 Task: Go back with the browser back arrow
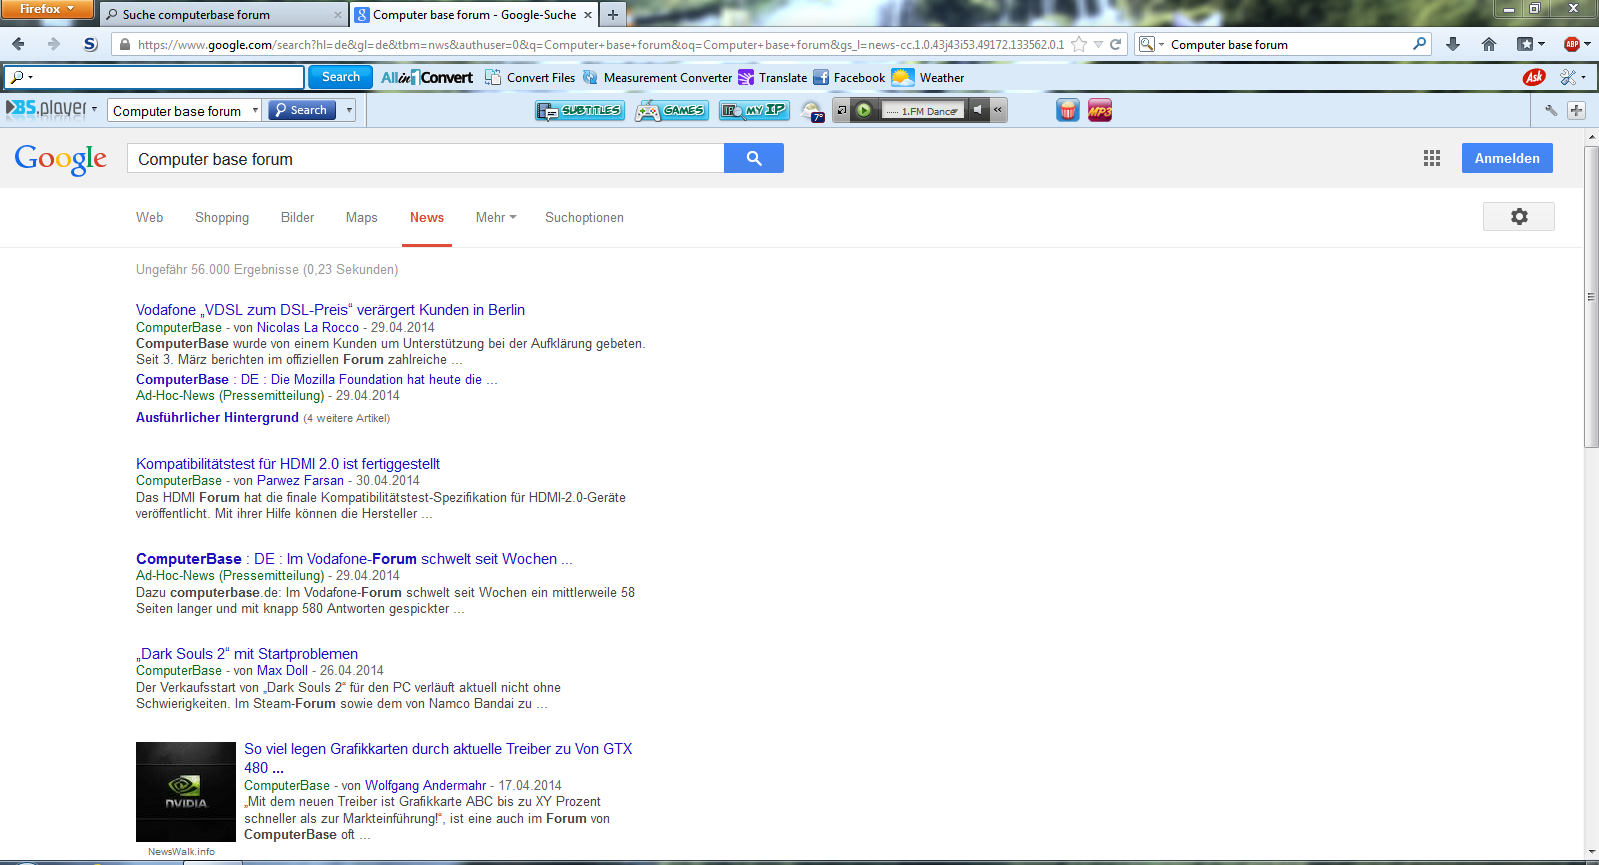[18, 44]
